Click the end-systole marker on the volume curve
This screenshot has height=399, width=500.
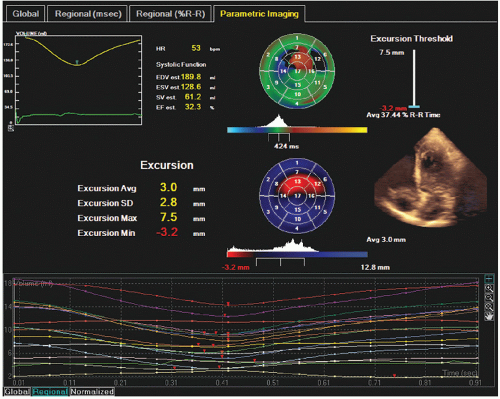click(x=77, y=62)
